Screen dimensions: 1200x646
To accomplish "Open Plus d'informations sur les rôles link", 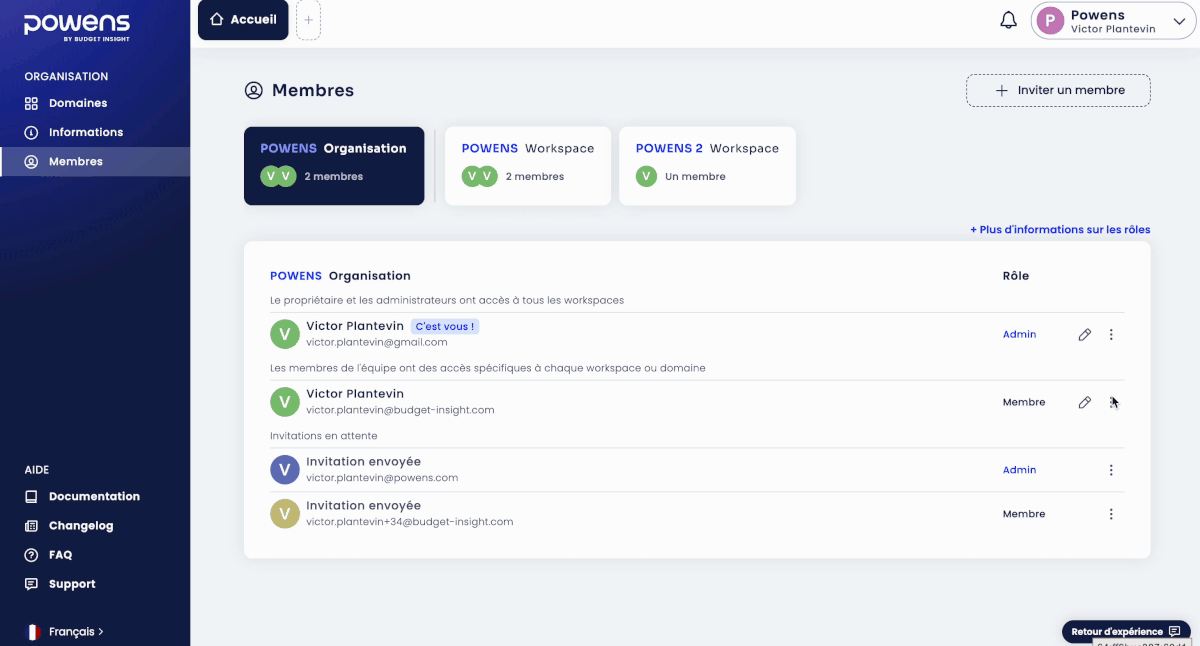I will pyautogui.click(x=1060, y=230).
